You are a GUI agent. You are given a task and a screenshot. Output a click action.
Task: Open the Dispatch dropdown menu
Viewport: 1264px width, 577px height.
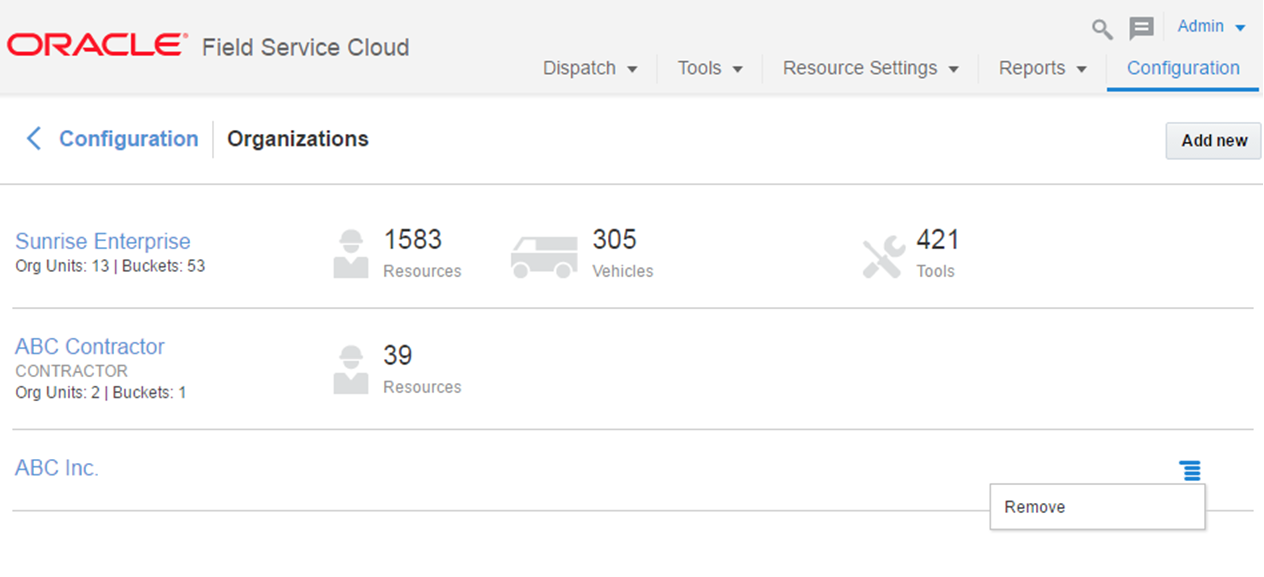590,68
